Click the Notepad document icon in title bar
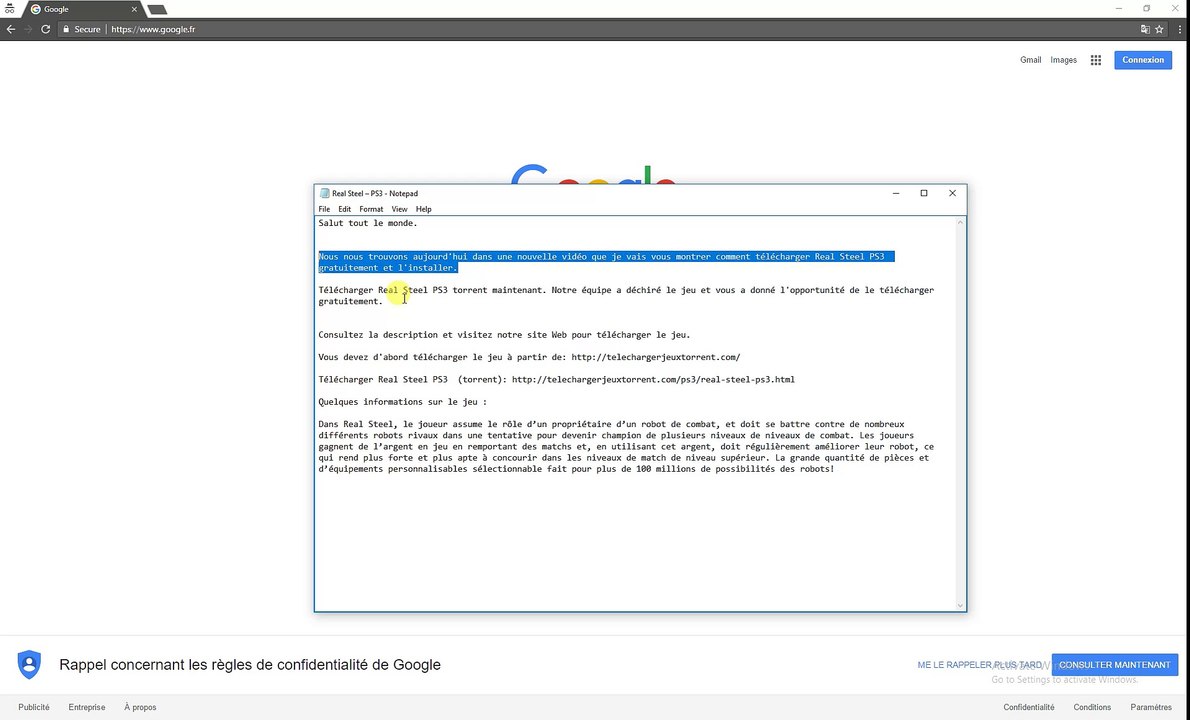This screenshot has width=1190, height=720. pos(325,193)
